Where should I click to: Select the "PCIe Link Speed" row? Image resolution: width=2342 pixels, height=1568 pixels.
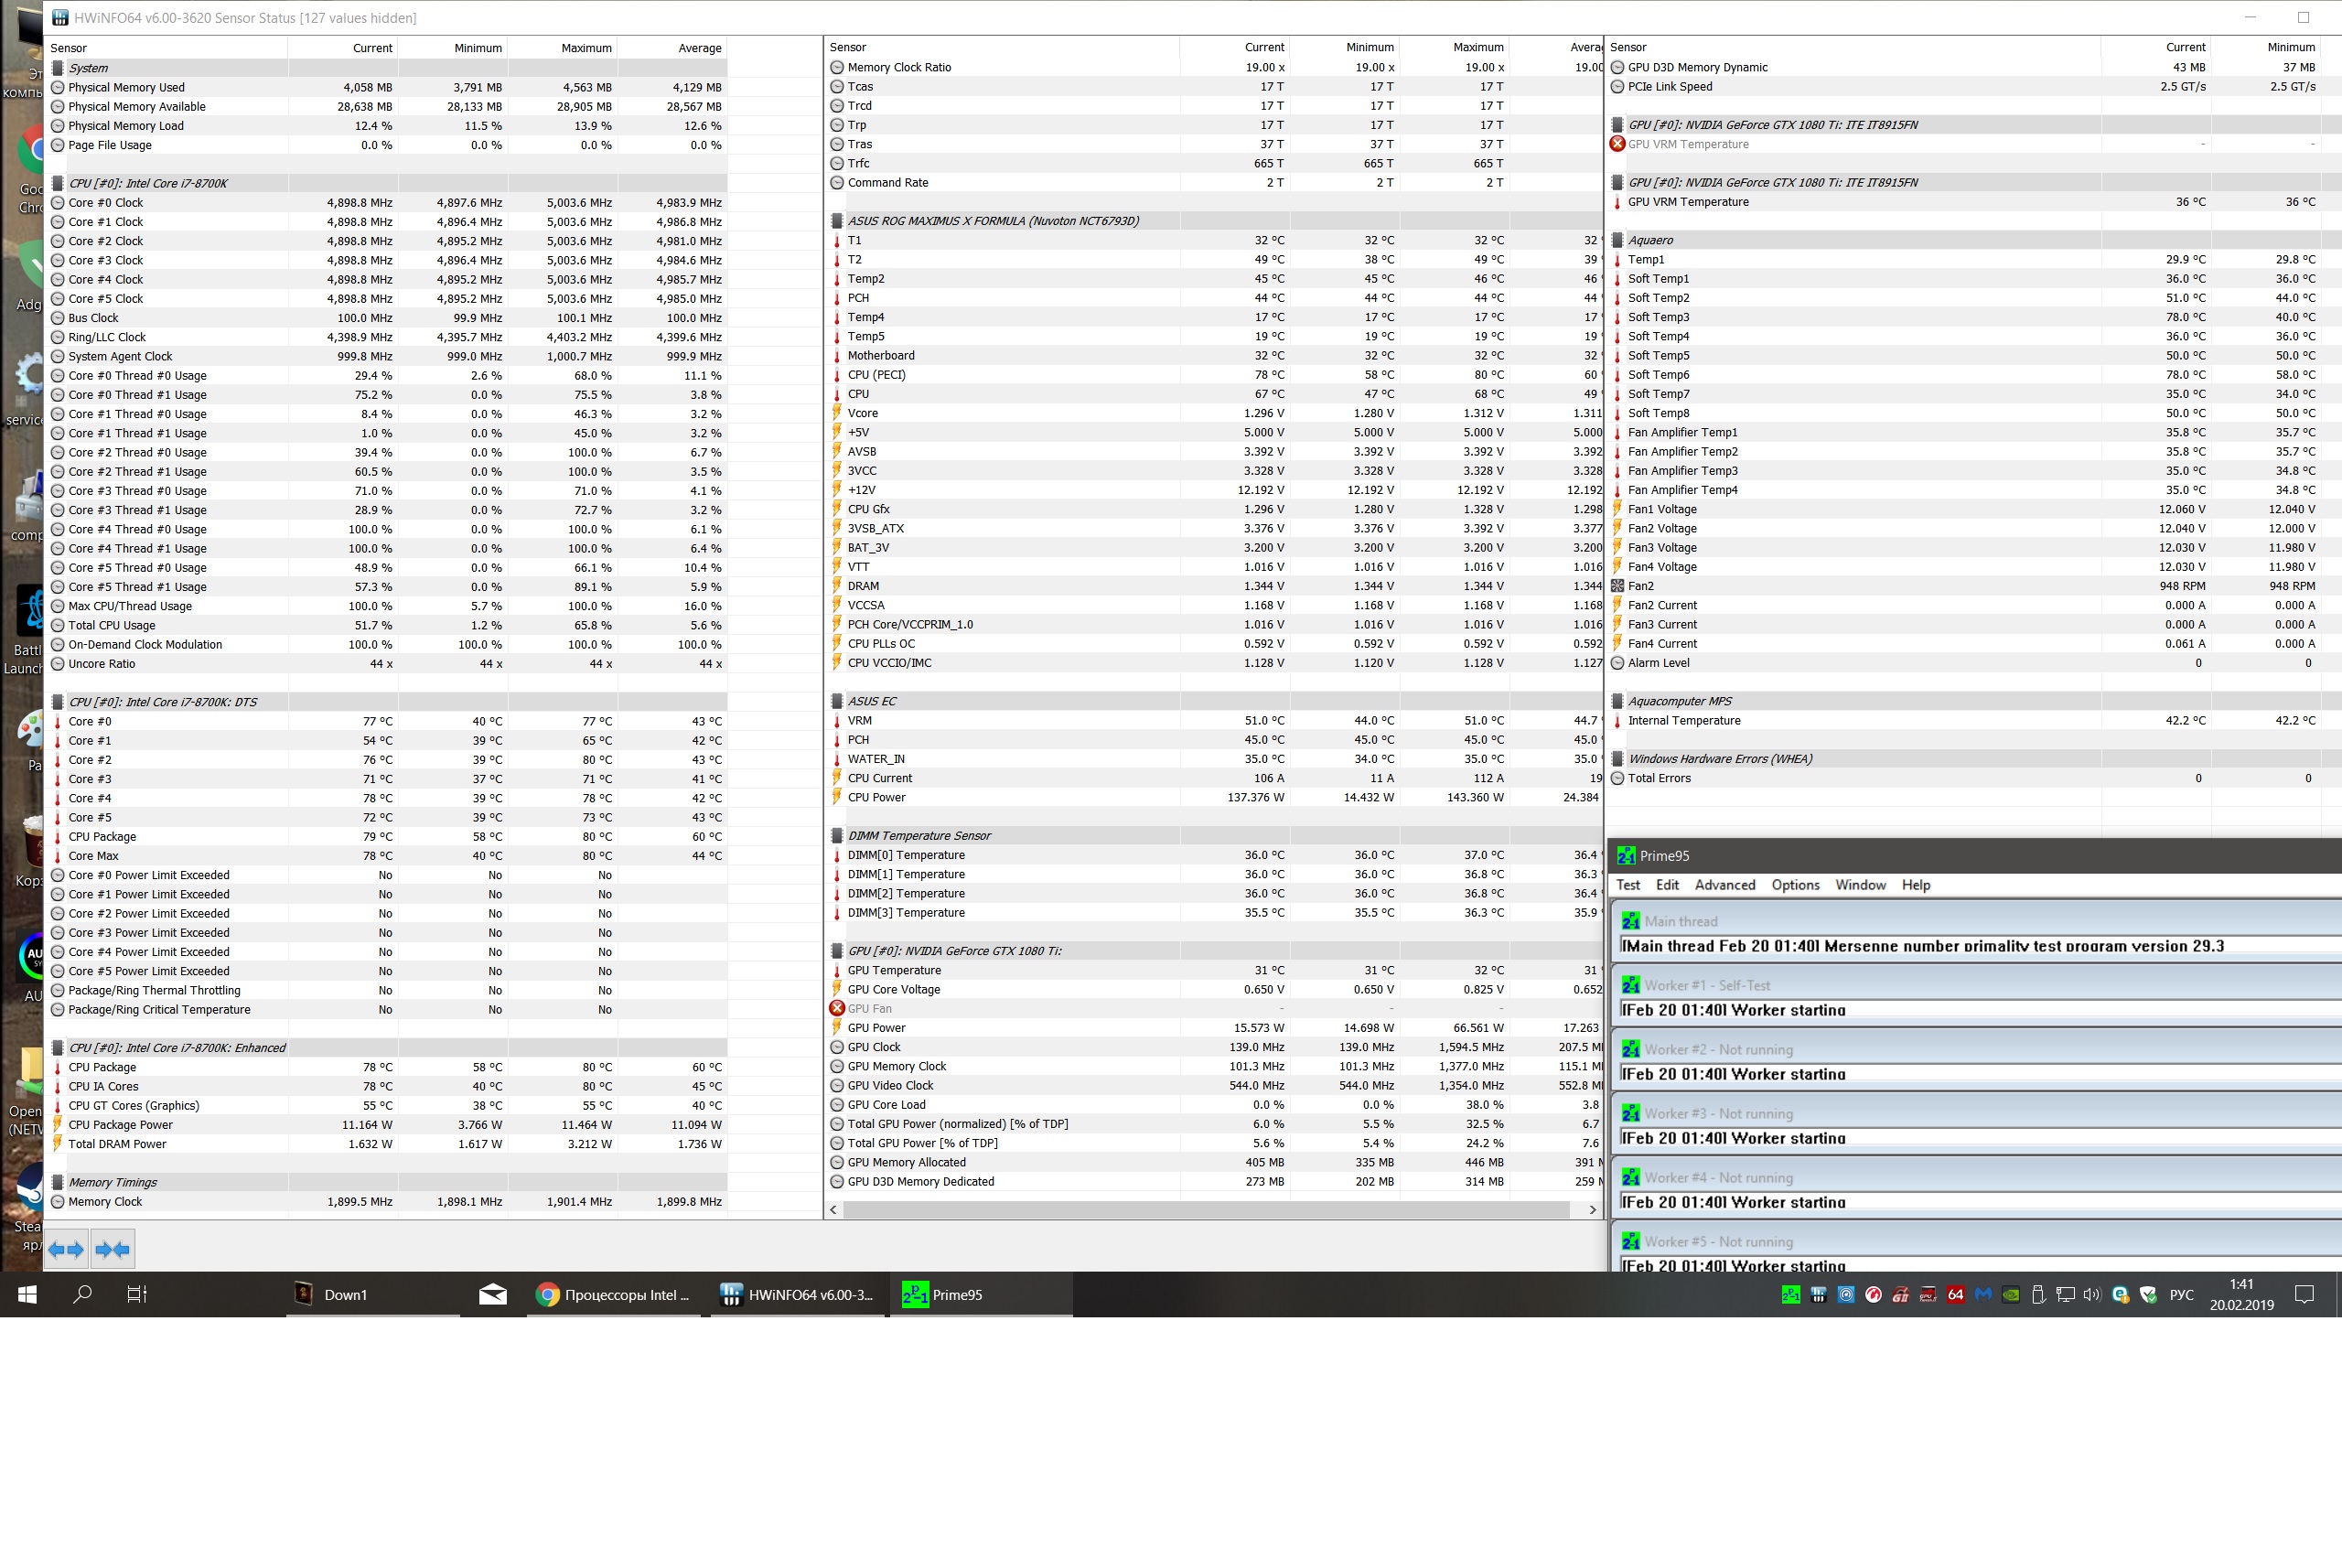[1975, 87]
